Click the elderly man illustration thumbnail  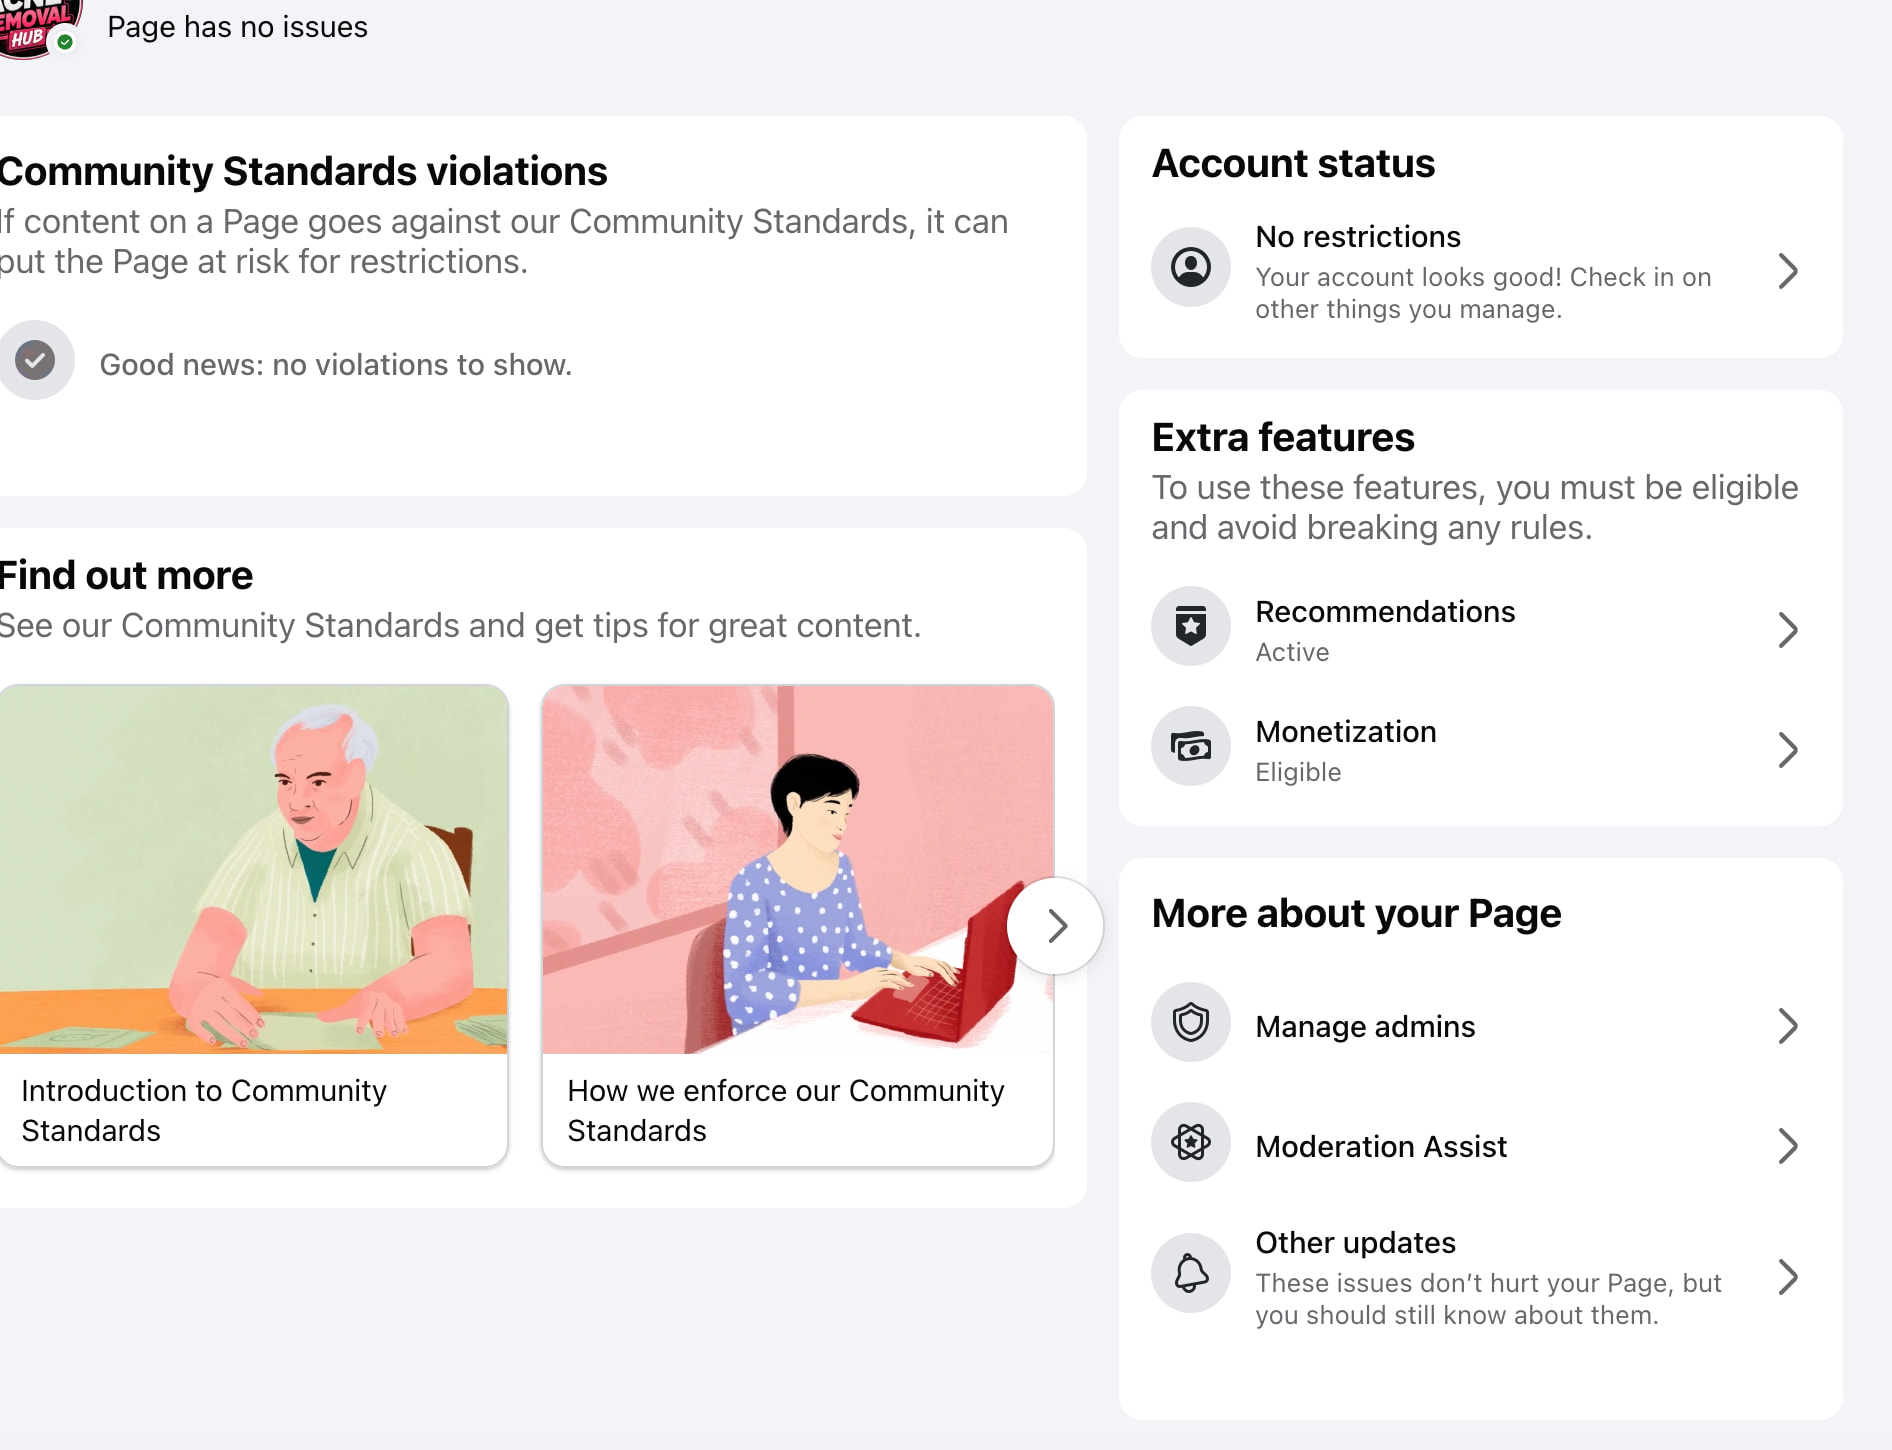pyautogui.click(x=253, y=869)
